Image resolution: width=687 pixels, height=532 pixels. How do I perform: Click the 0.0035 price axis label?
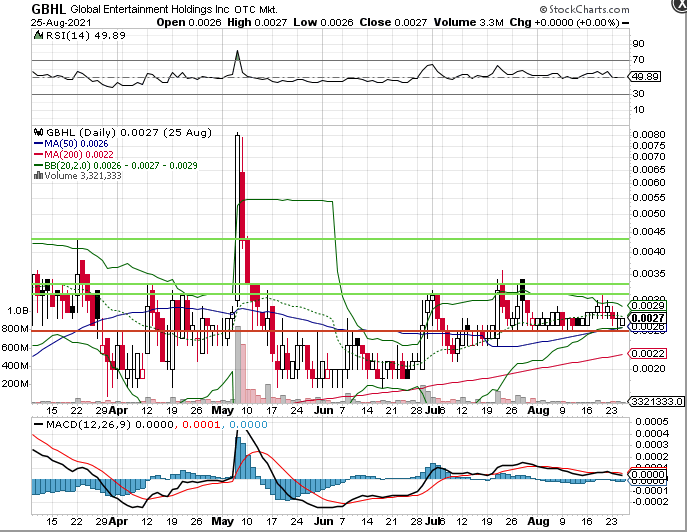click(649, 274)
